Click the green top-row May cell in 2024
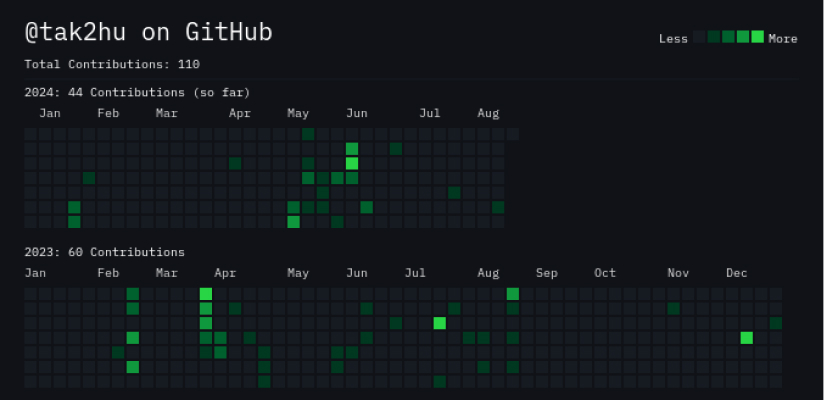This screenshot has height=400, width=824. 308,134
